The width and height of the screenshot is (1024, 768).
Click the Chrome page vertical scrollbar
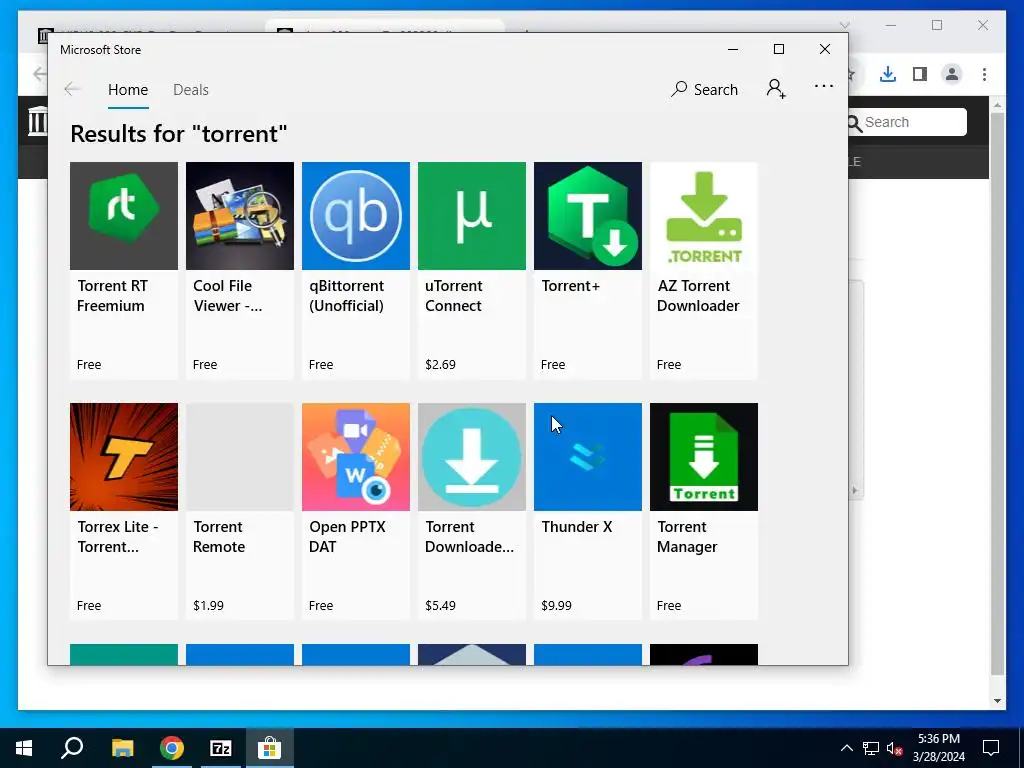[997, 392]
